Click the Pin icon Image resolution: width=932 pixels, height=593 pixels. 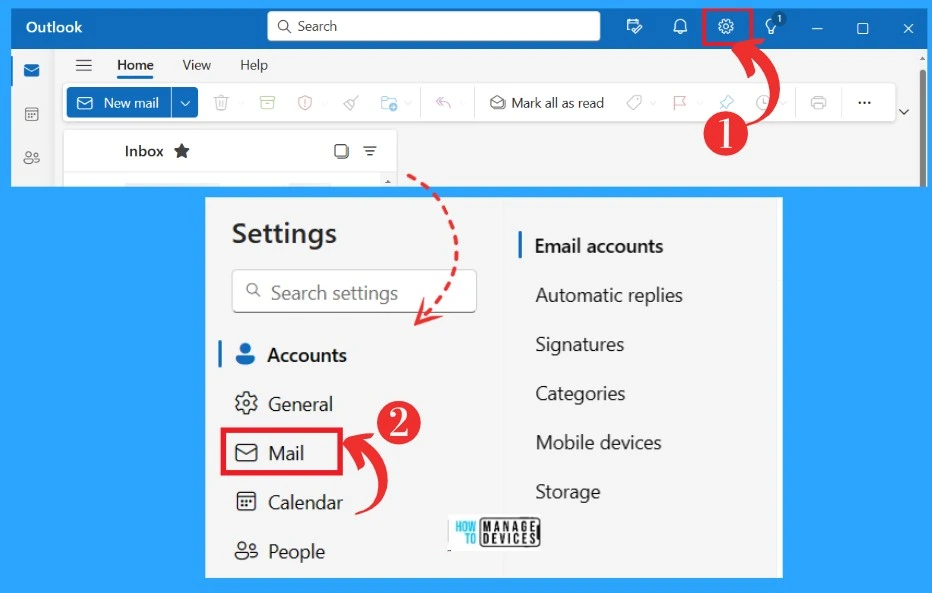click(x=726, y=103)
